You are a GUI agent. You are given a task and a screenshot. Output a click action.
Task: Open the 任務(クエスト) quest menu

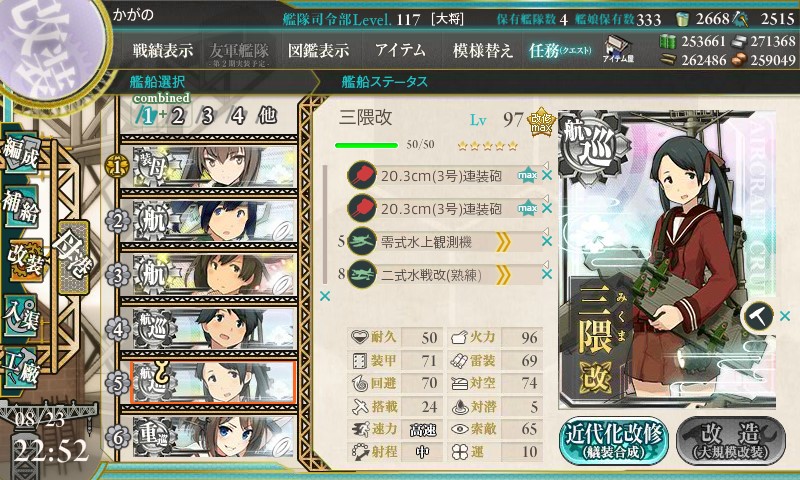560,50
